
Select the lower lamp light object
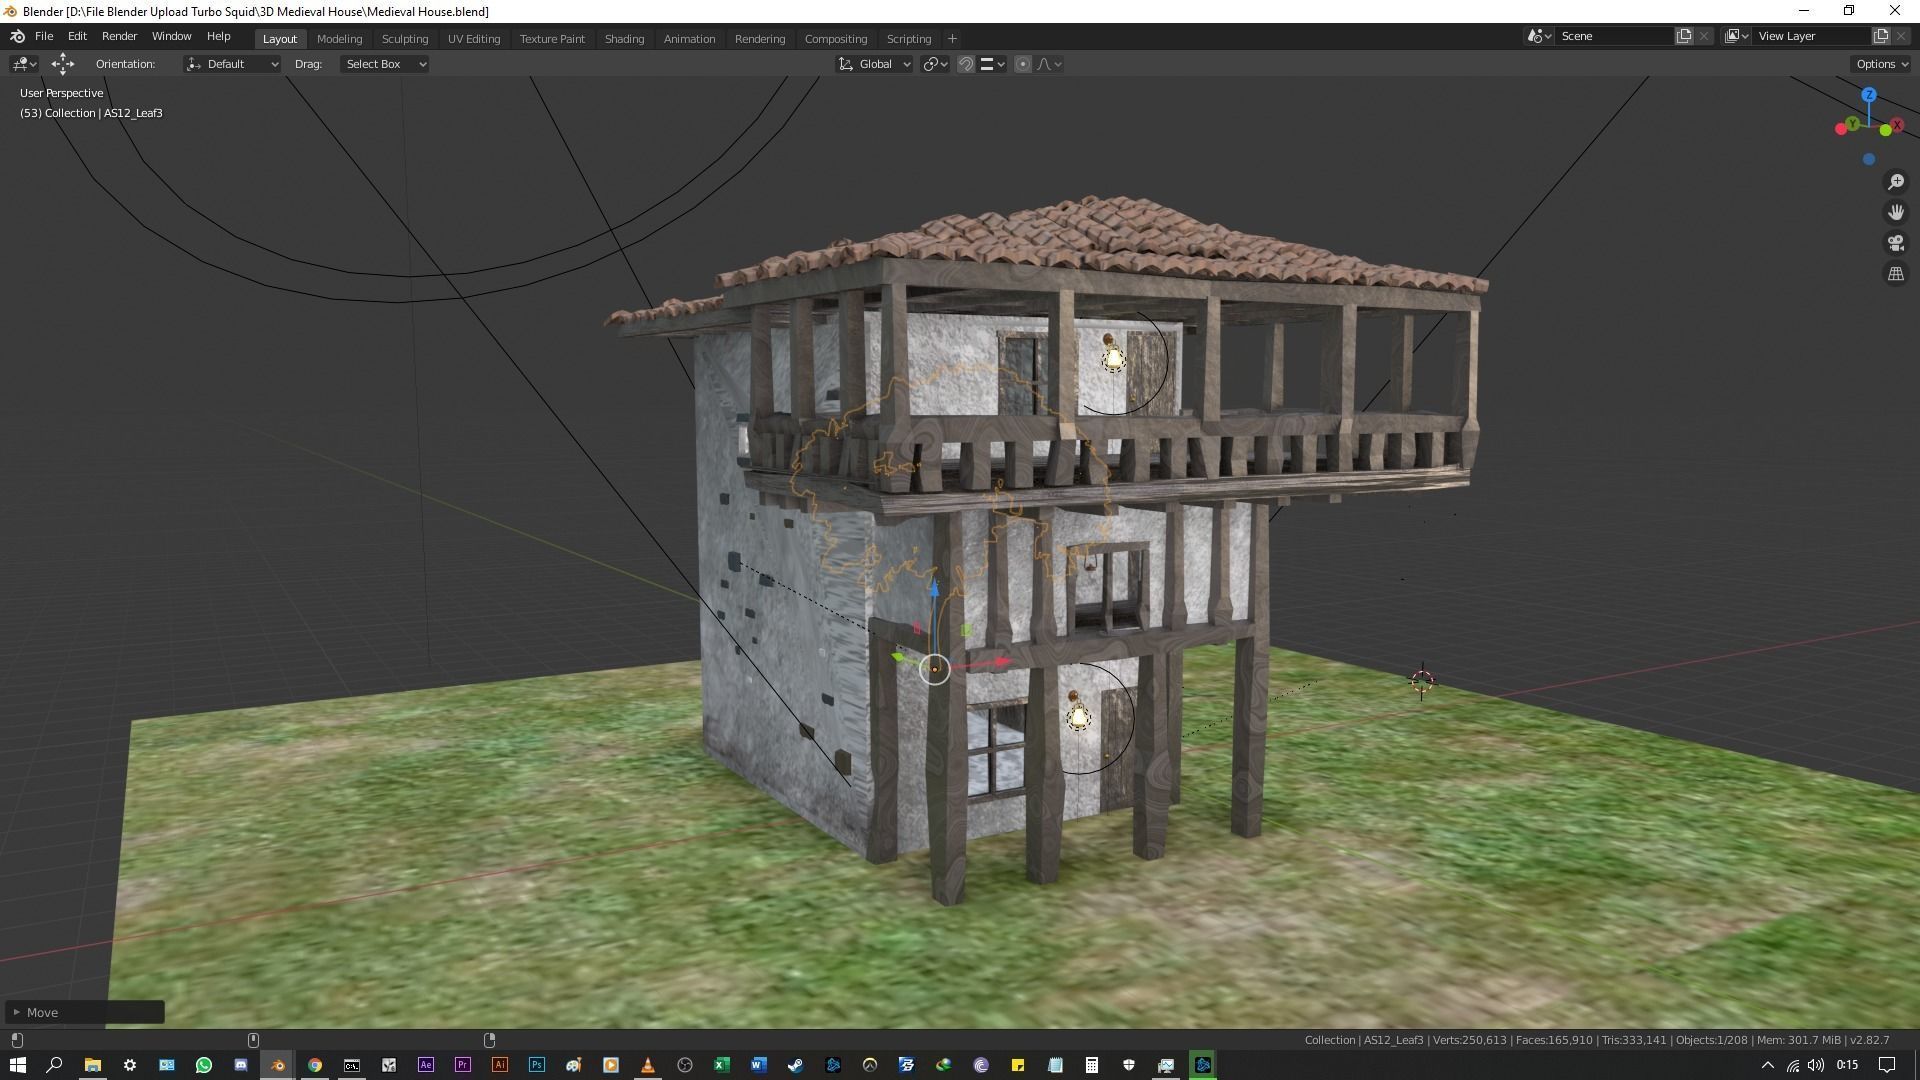tap(1078, 717)
